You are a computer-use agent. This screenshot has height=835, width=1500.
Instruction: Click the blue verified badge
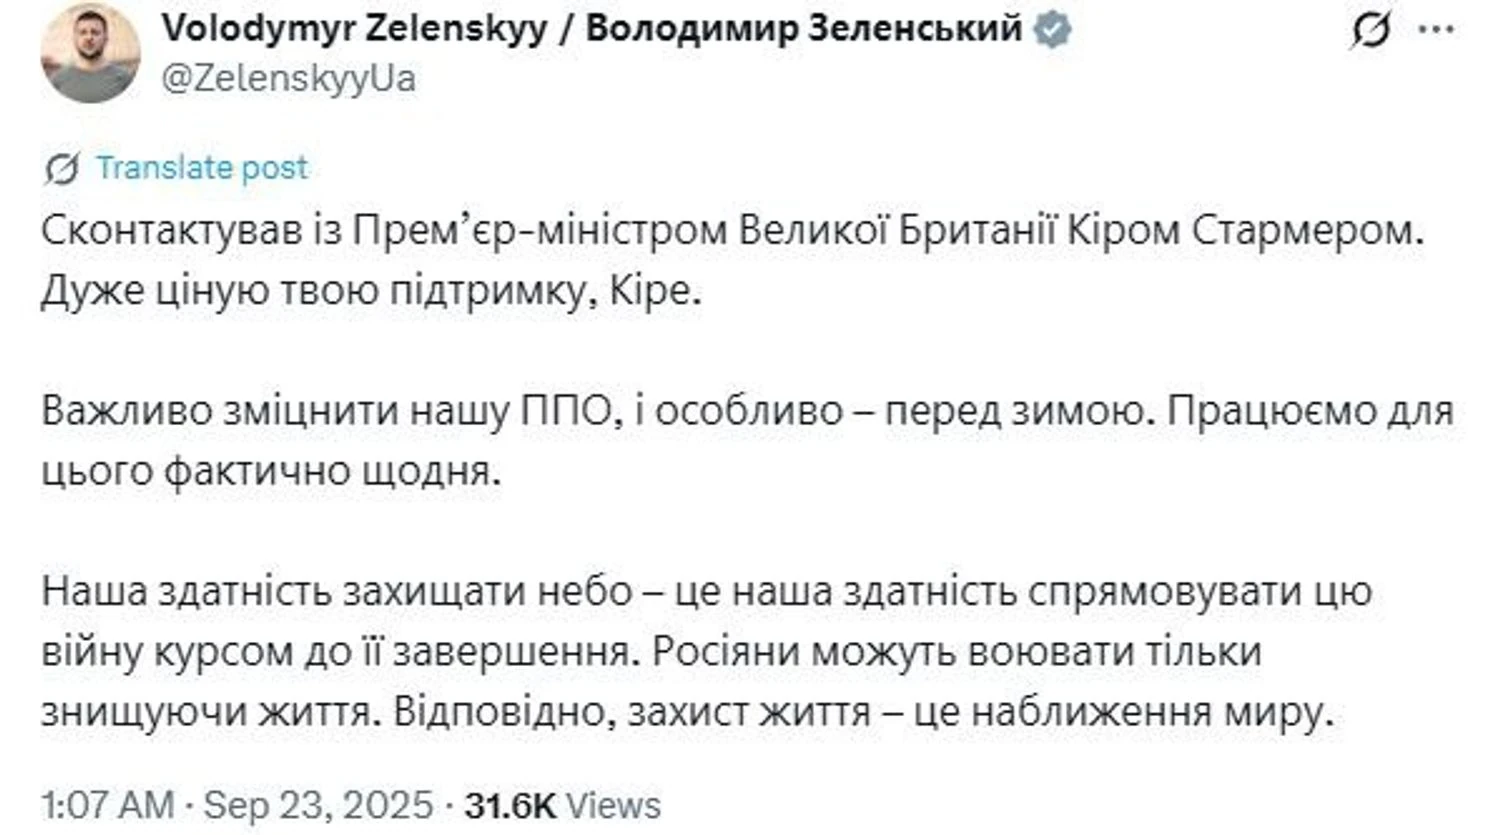point(1052,29)
